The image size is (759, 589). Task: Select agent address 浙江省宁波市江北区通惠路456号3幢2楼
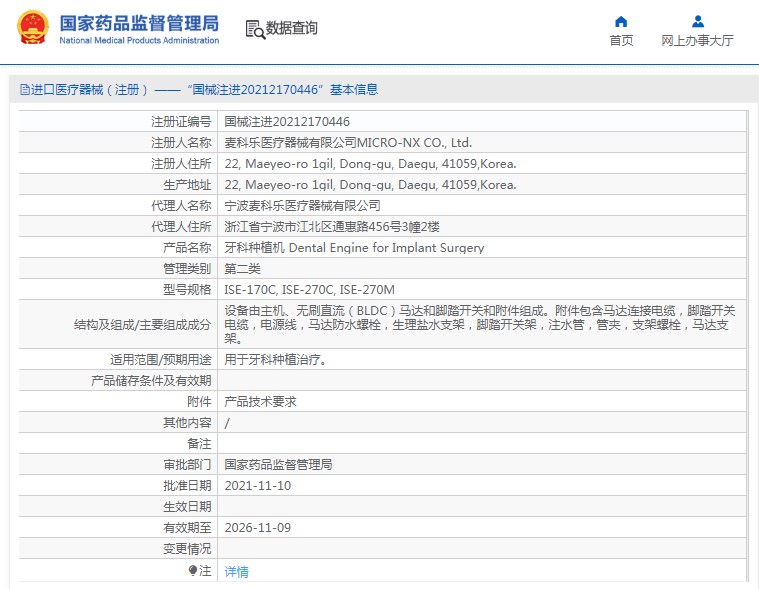[x=332, y=227]
